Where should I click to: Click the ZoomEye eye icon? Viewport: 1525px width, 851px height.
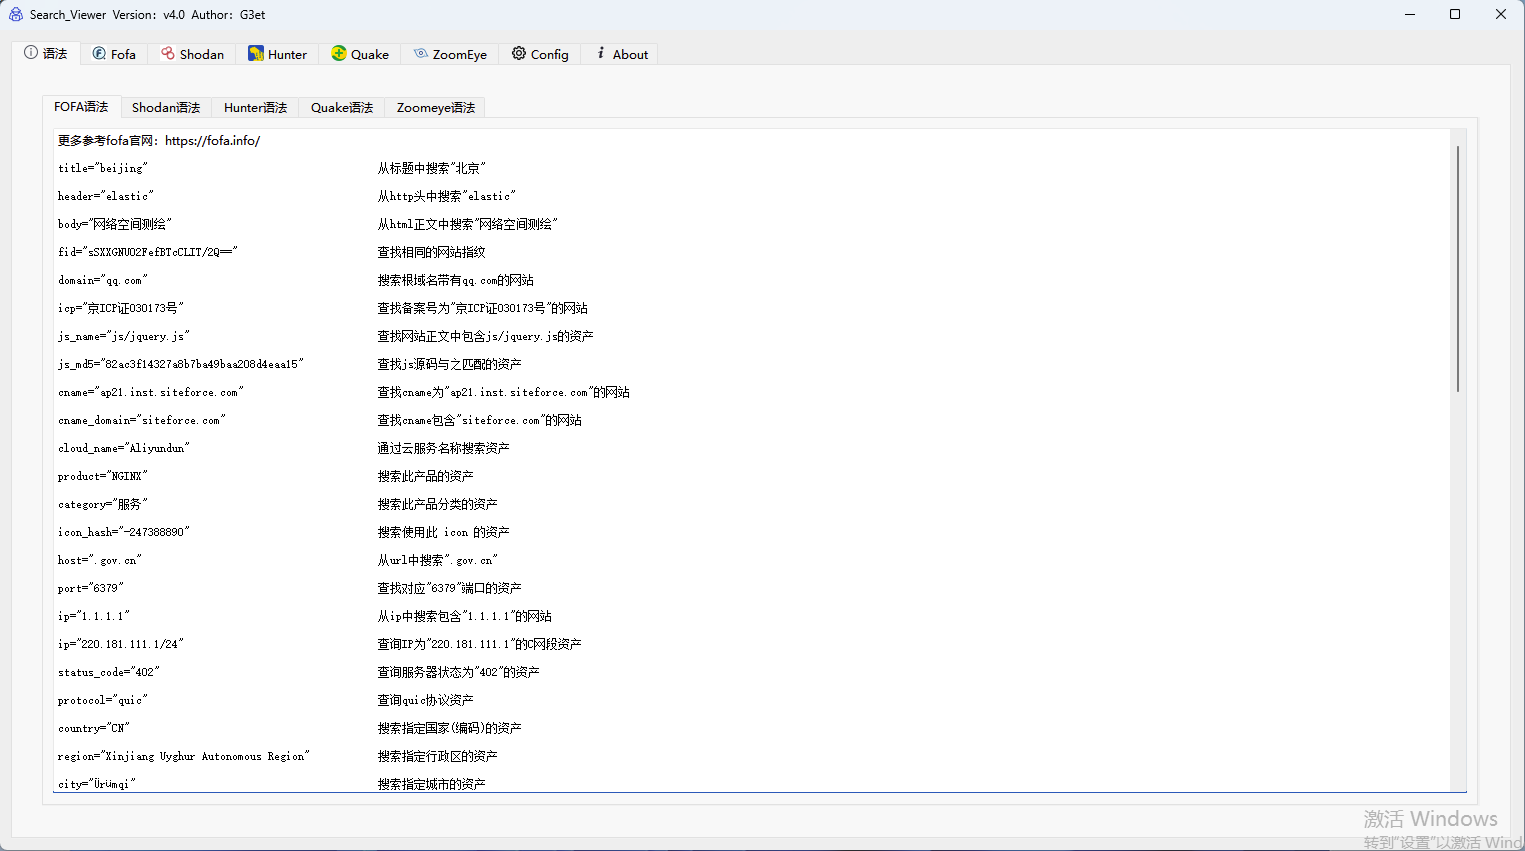click(x=421, y=53)
